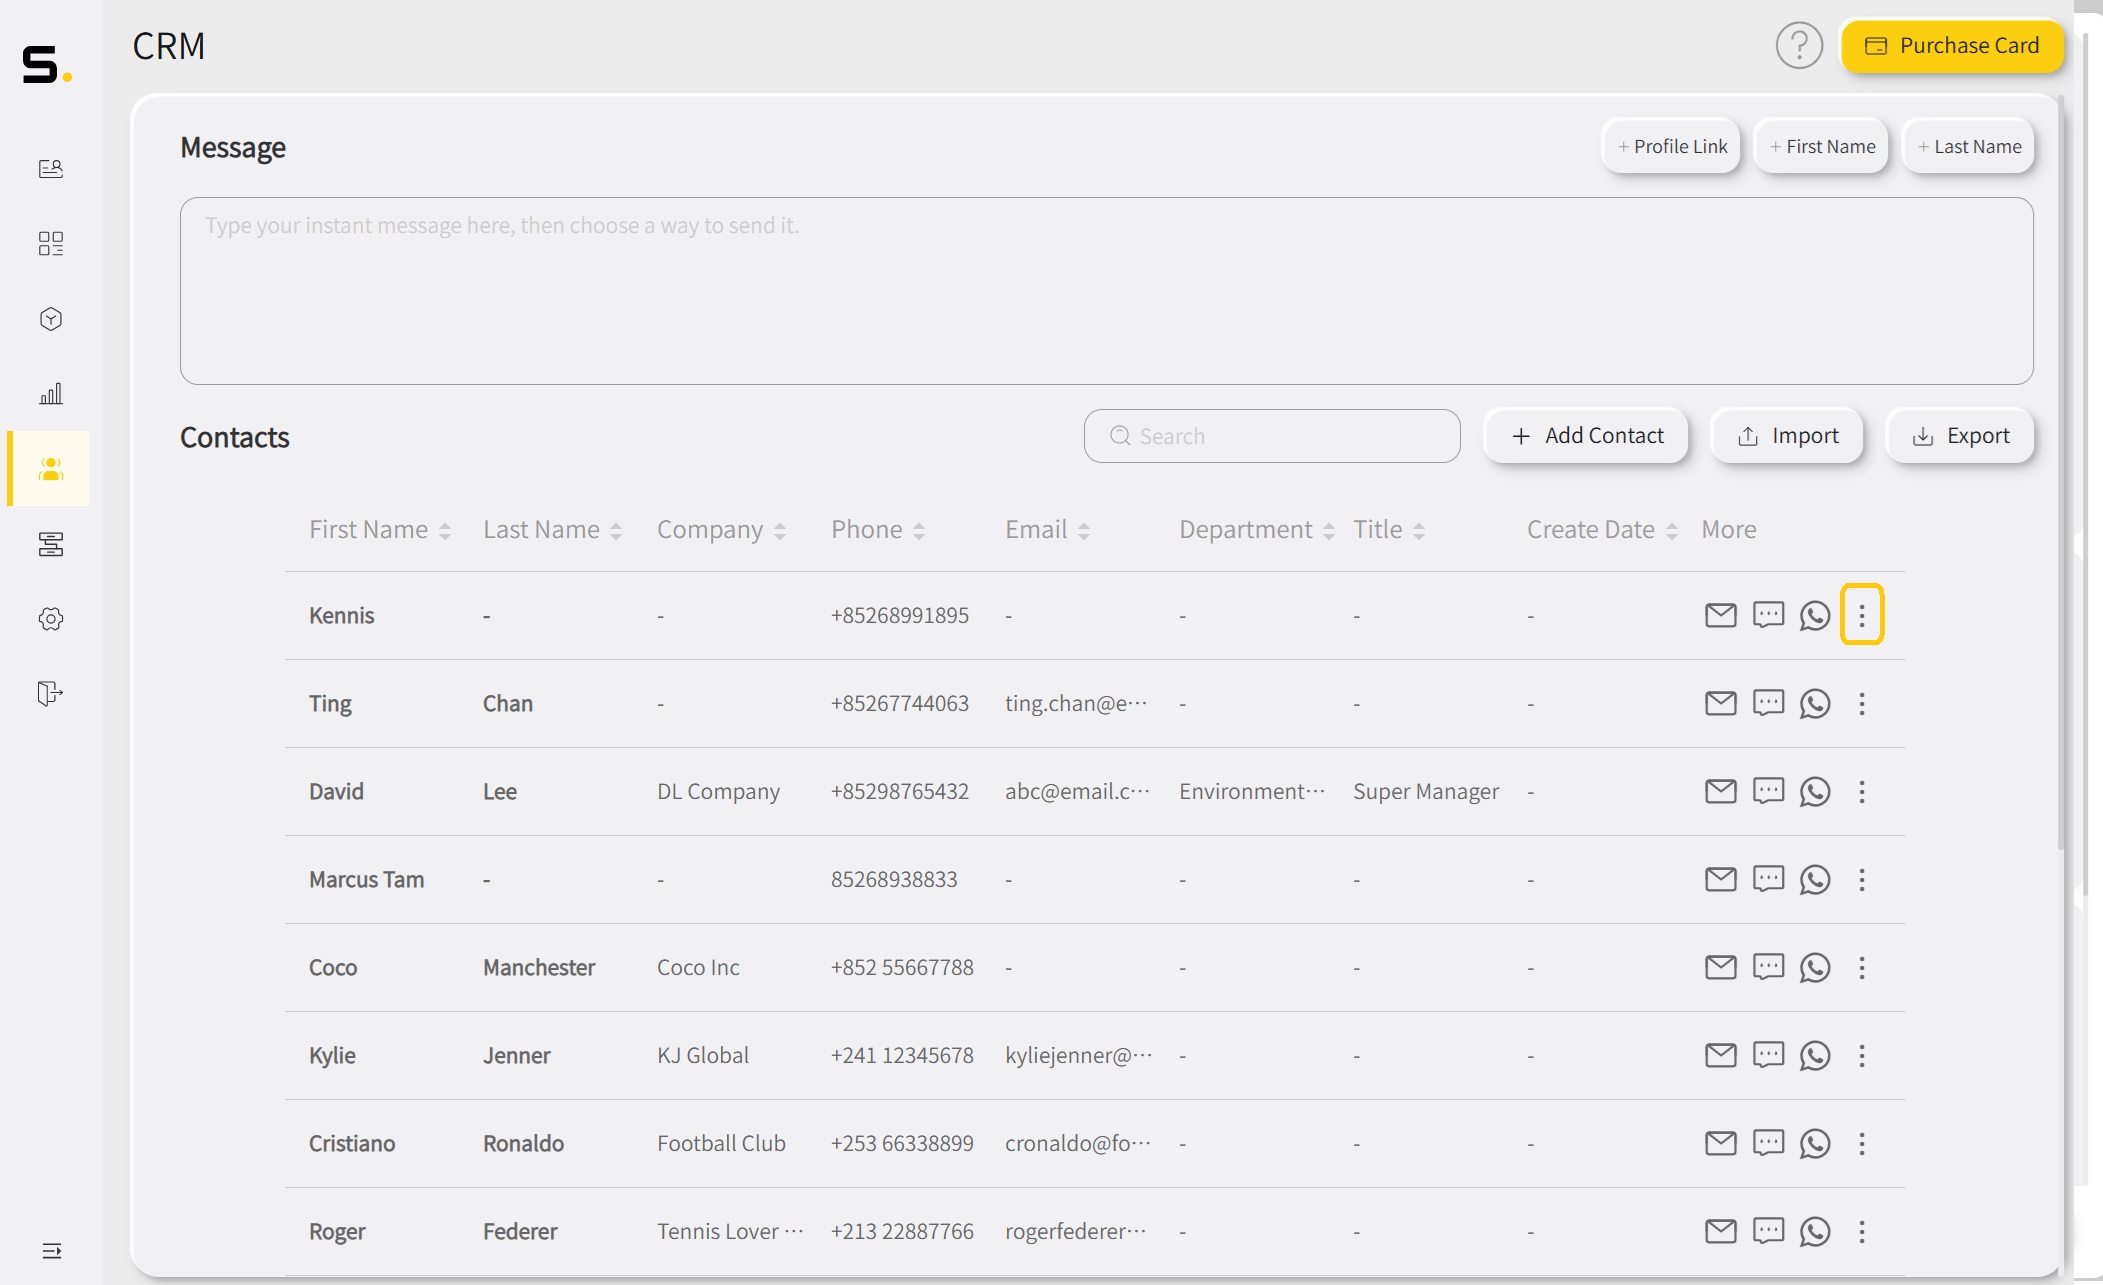The width and height of the screenshot is (2103, 1285).
Task: Click the help question mark icon
Action: click(x=1798, y=46)
